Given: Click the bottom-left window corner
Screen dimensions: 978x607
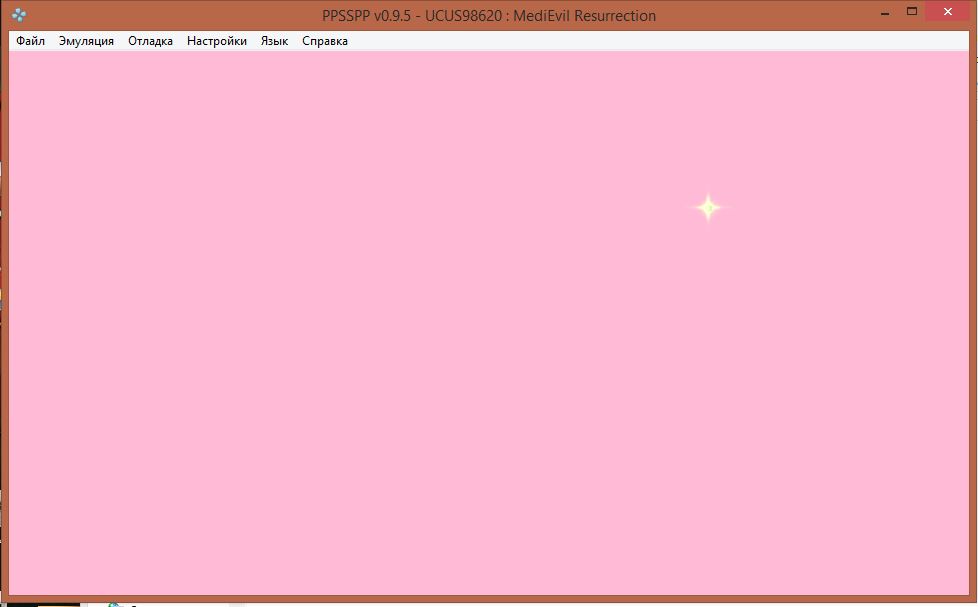Looking at the screenshot, I should (4, 598).
